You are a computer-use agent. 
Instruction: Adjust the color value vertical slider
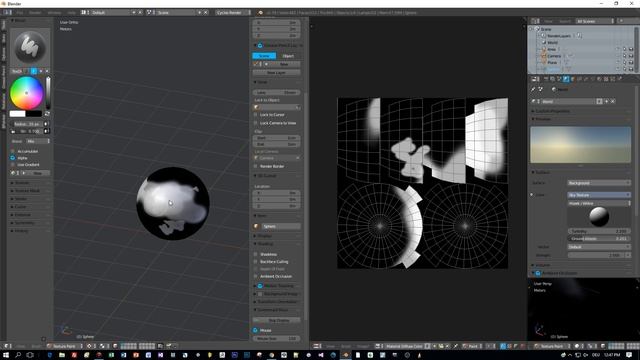pos(48,93)
